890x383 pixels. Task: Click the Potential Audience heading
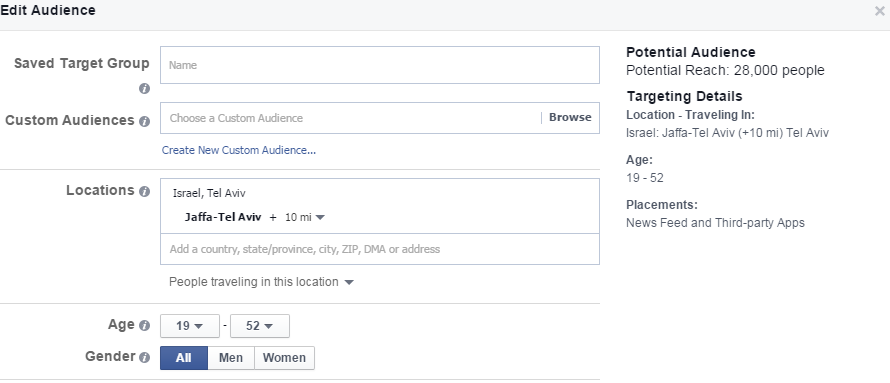pos(691,53)
